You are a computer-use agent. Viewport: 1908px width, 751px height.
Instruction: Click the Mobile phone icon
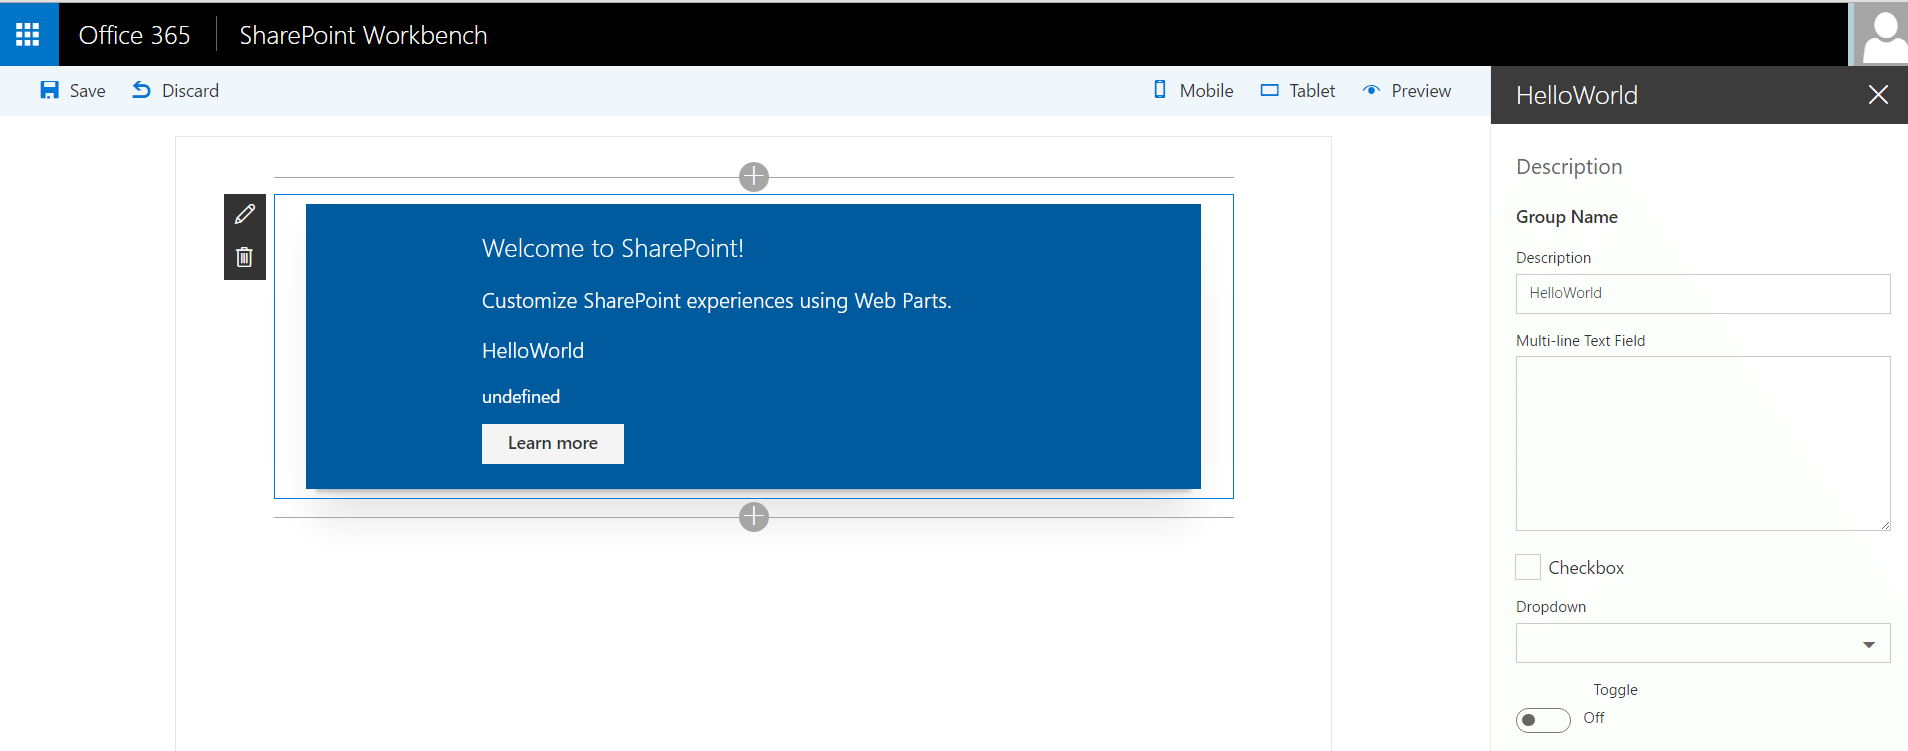pos(1160,90)
